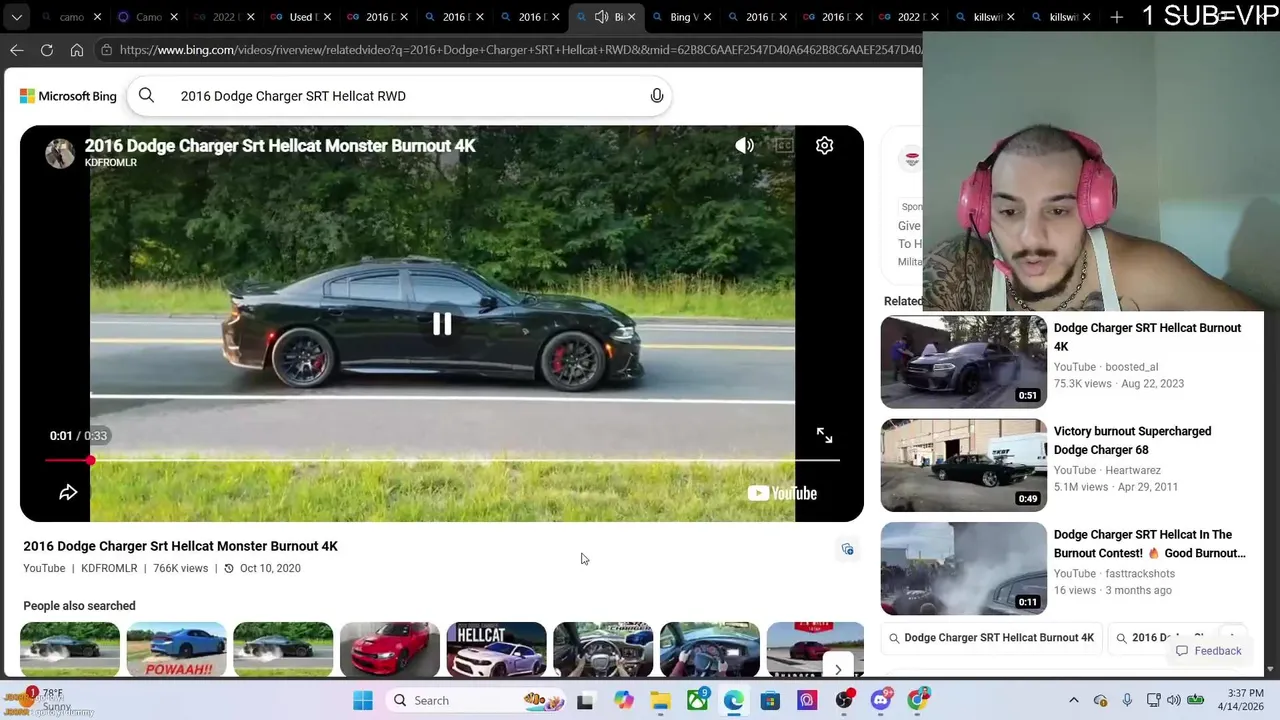This screenshot has height=720, width=1280.
Task: Open KDFROMLR channel avatar in player
Action: (60, 153)
